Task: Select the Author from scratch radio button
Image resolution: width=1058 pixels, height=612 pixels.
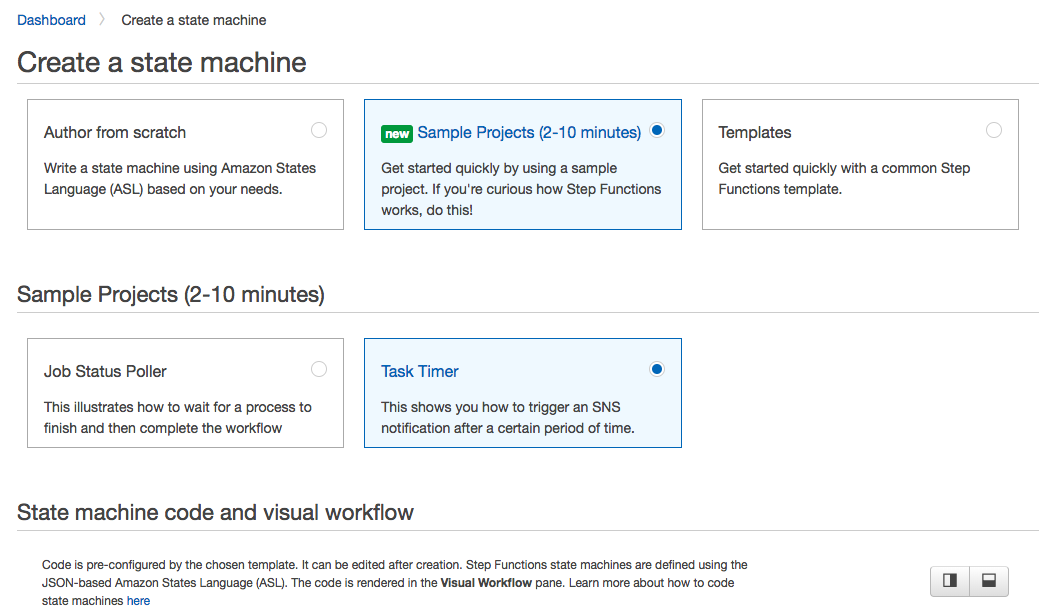Action: [x=319, y=130]
